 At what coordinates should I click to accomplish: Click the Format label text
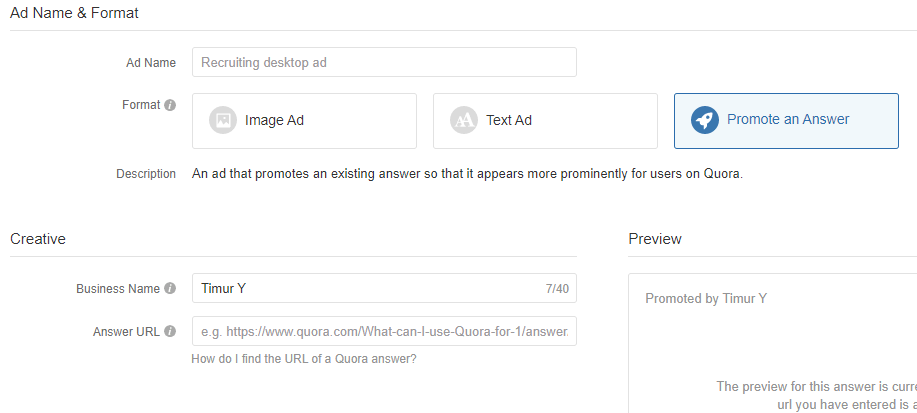point(141,105)
